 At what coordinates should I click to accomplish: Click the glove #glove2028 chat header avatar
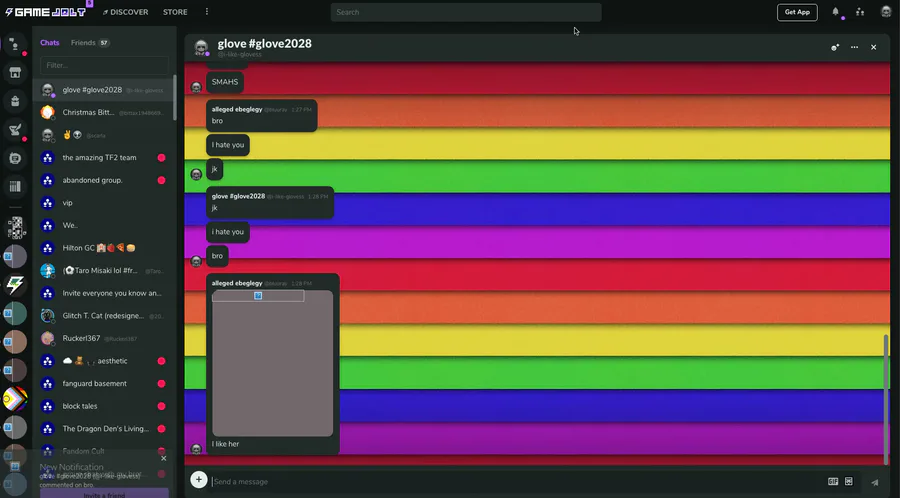click(201, 48)
